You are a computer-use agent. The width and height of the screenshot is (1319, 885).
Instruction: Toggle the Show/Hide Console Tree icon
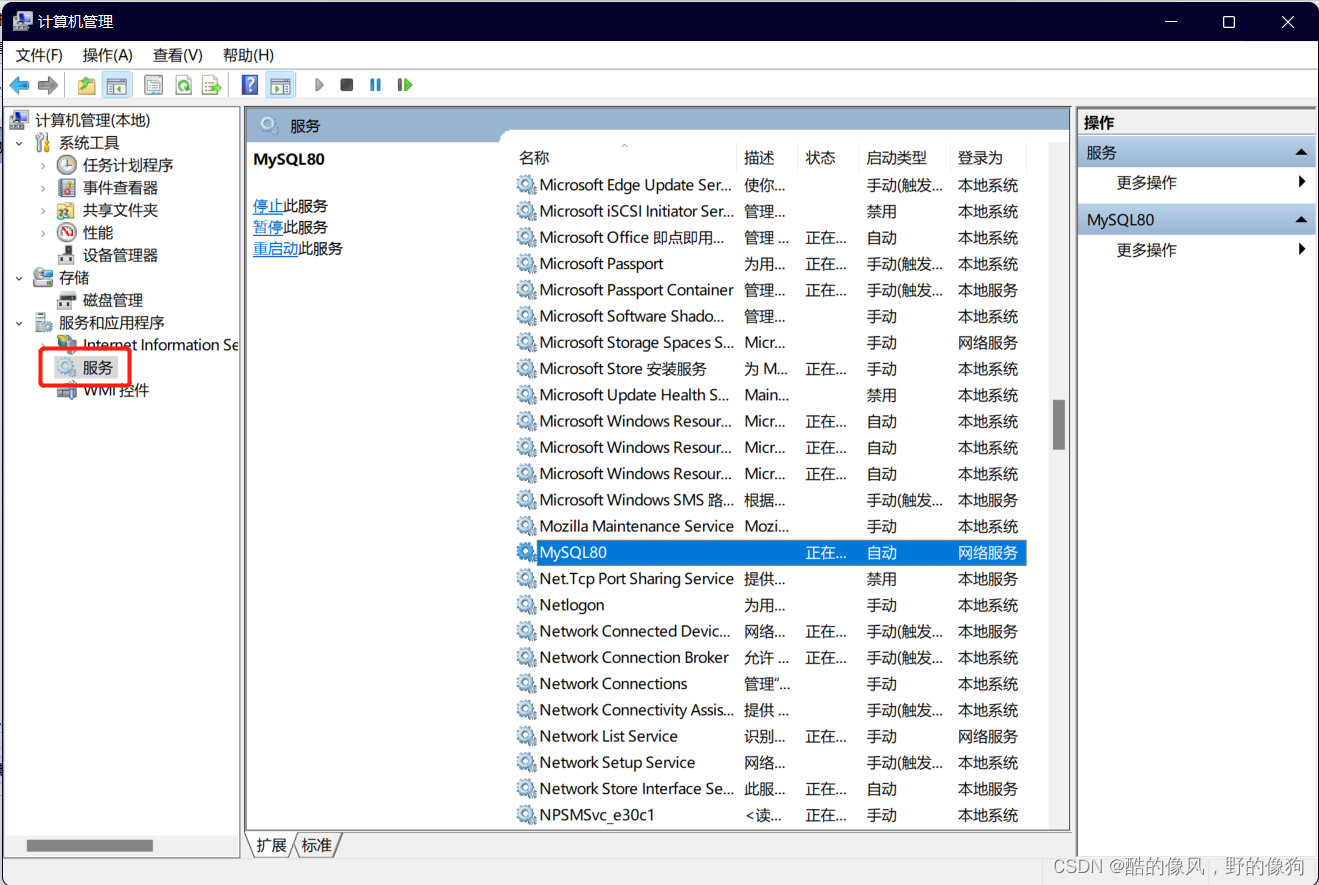click(117, 85)
